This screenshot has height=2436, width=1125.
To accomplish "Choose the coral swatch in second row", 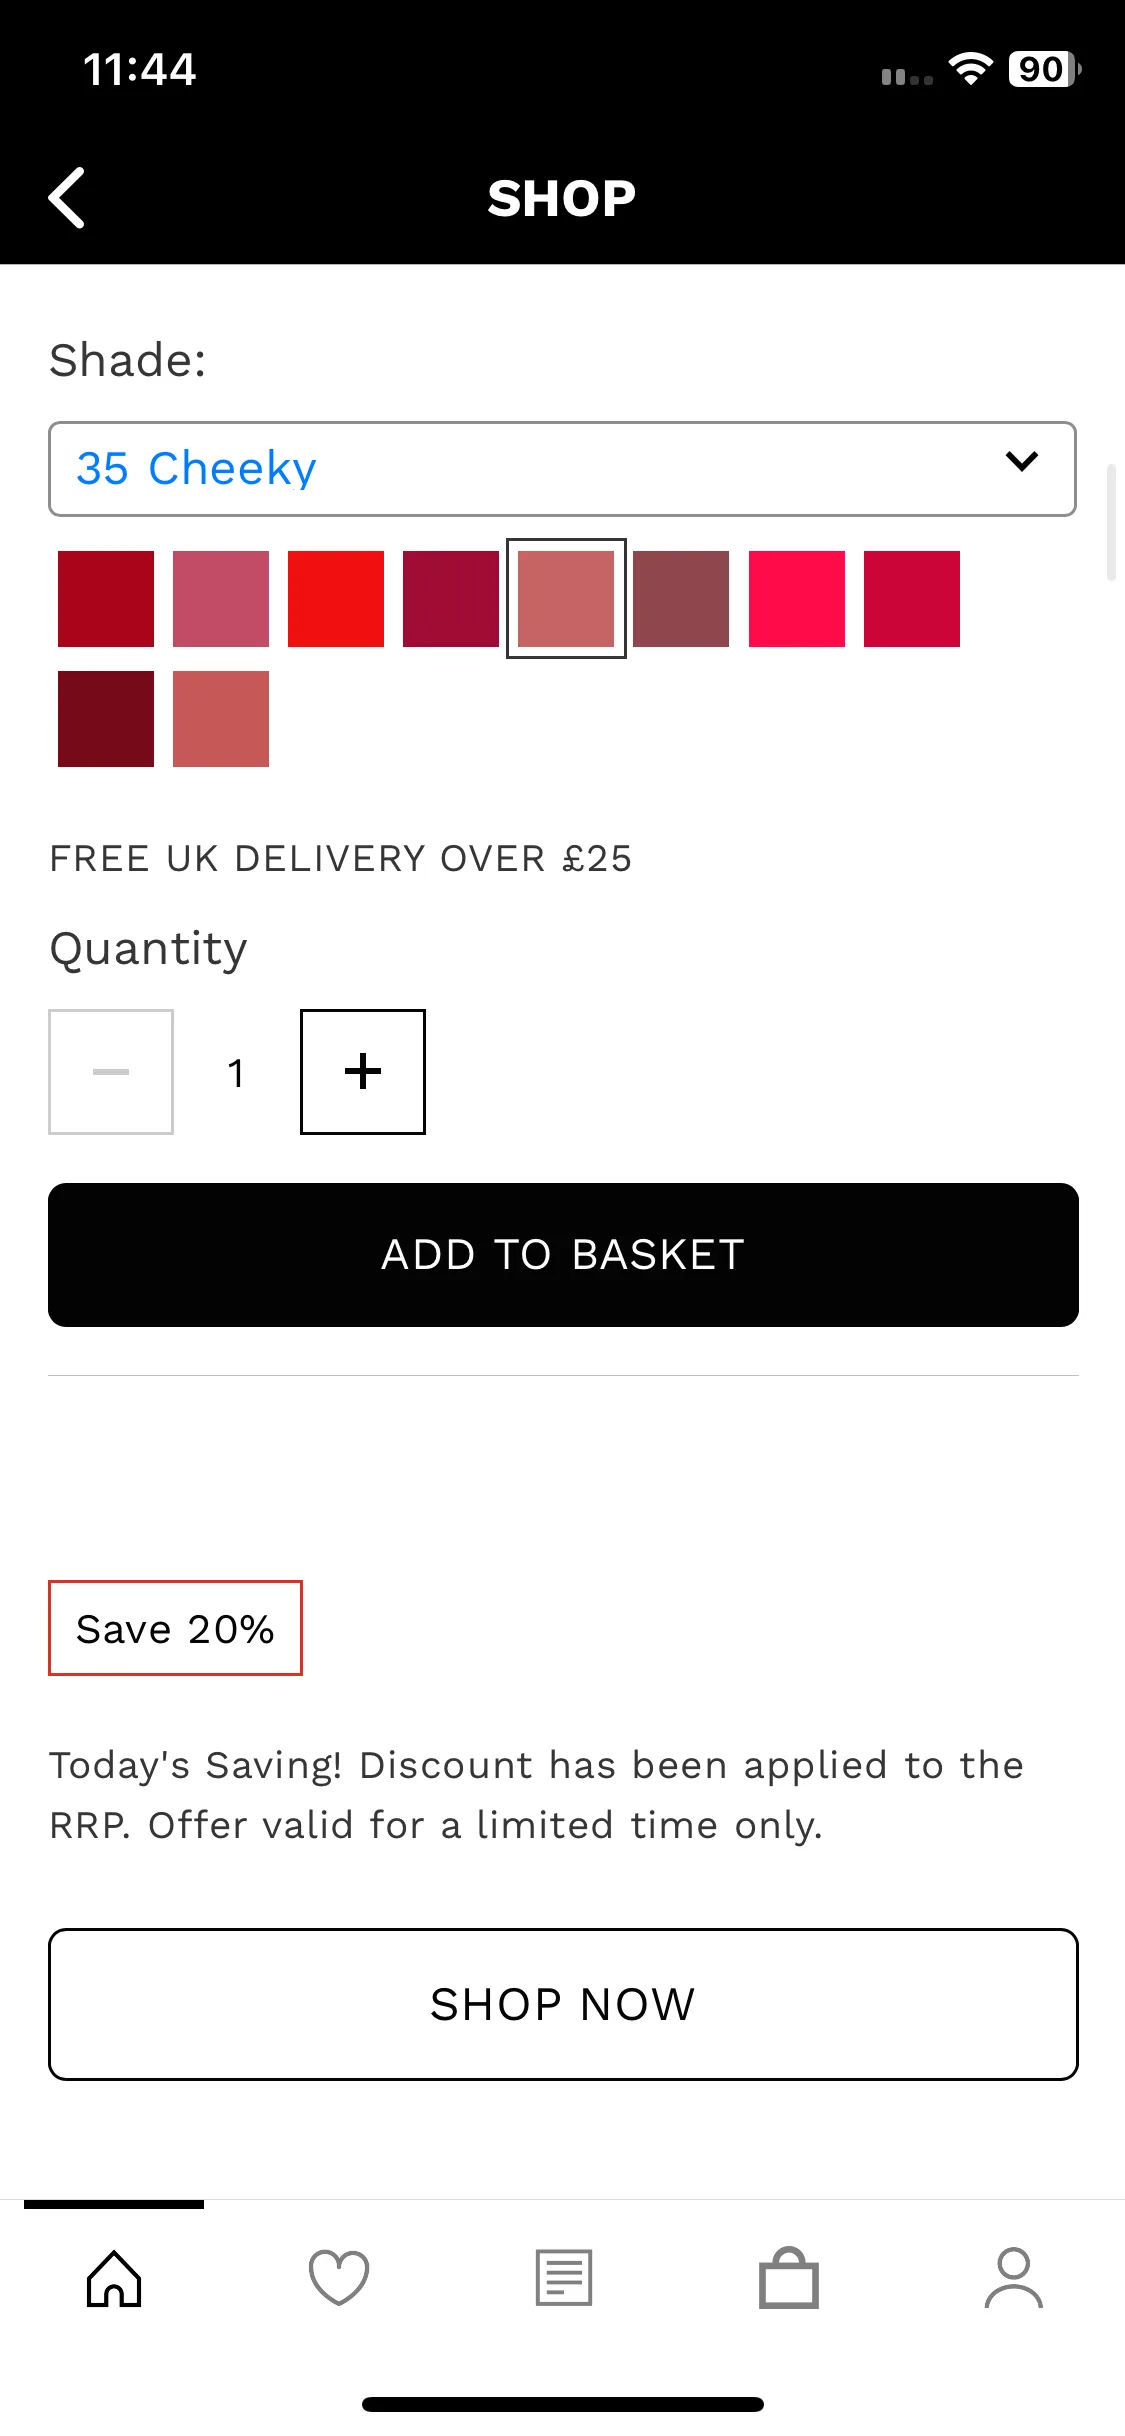I will click(221, 719).
